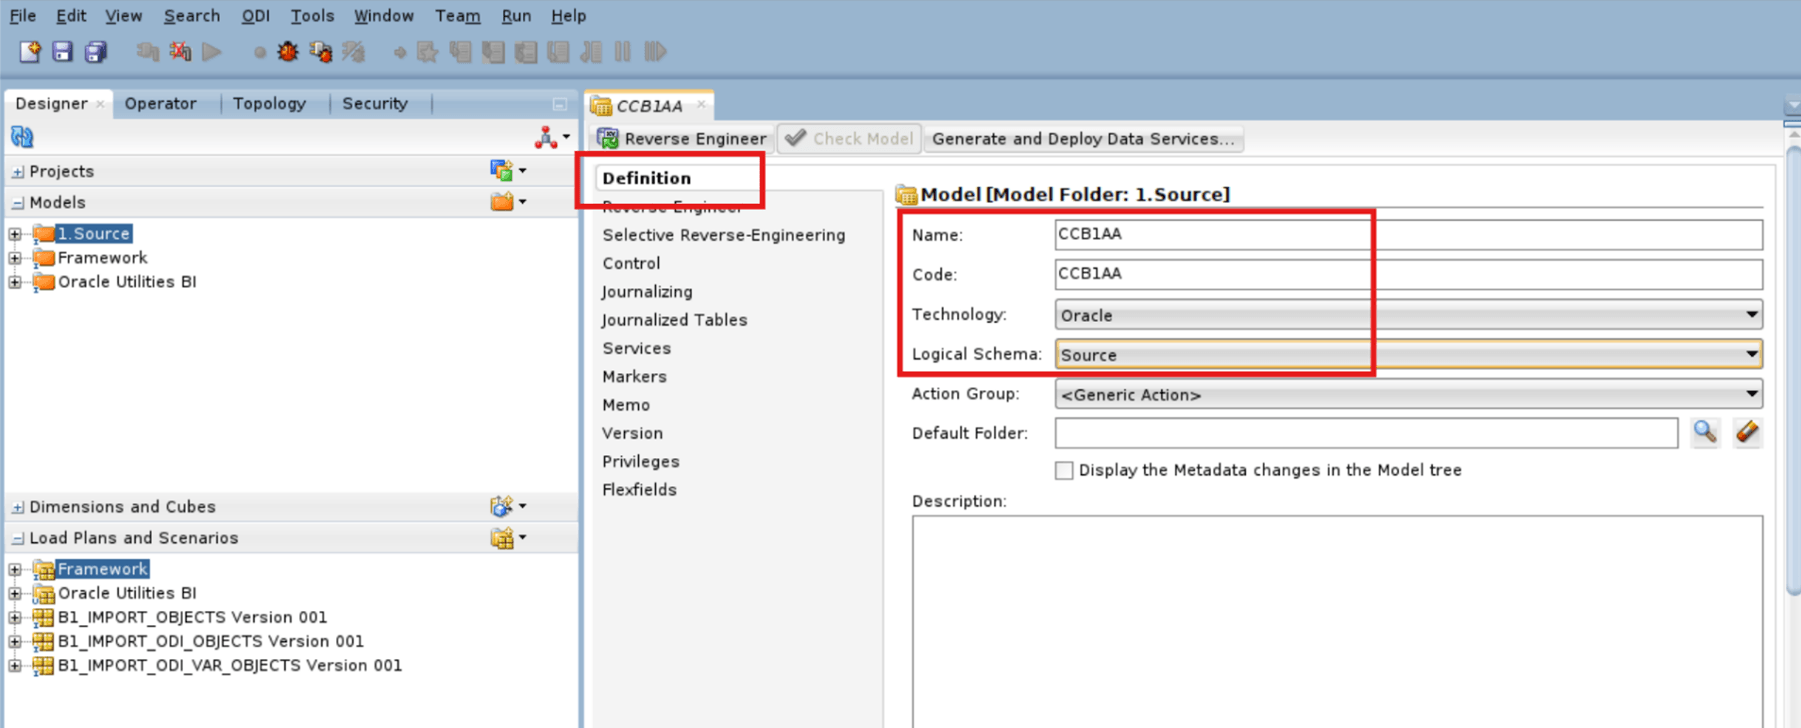
Task: Open the Search menu
Action: (191, 16)
